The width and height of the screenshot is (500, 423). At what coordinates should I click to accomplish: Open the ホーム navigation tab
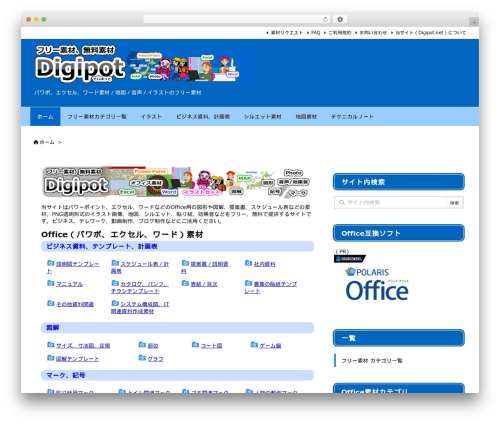point(45,117)
